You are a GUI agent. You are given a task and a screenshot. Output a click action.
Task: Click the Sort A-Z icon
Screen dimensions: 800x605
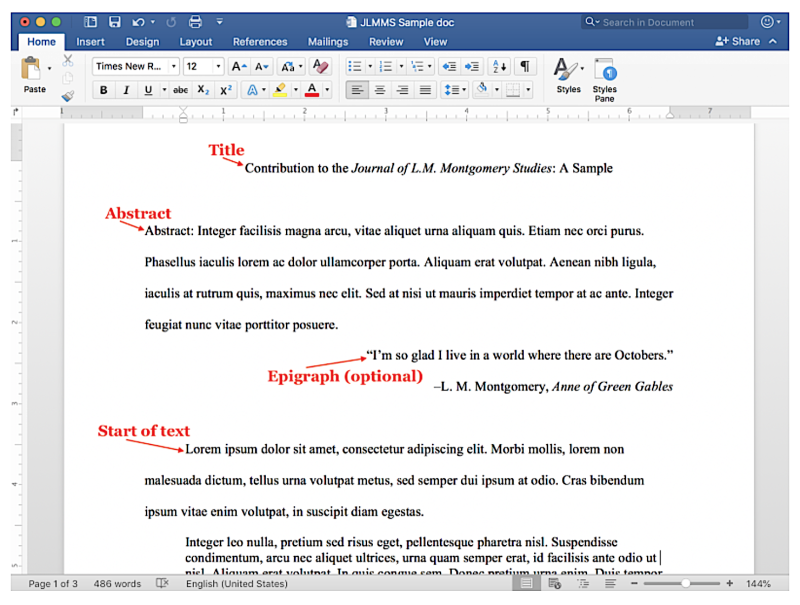498,66
